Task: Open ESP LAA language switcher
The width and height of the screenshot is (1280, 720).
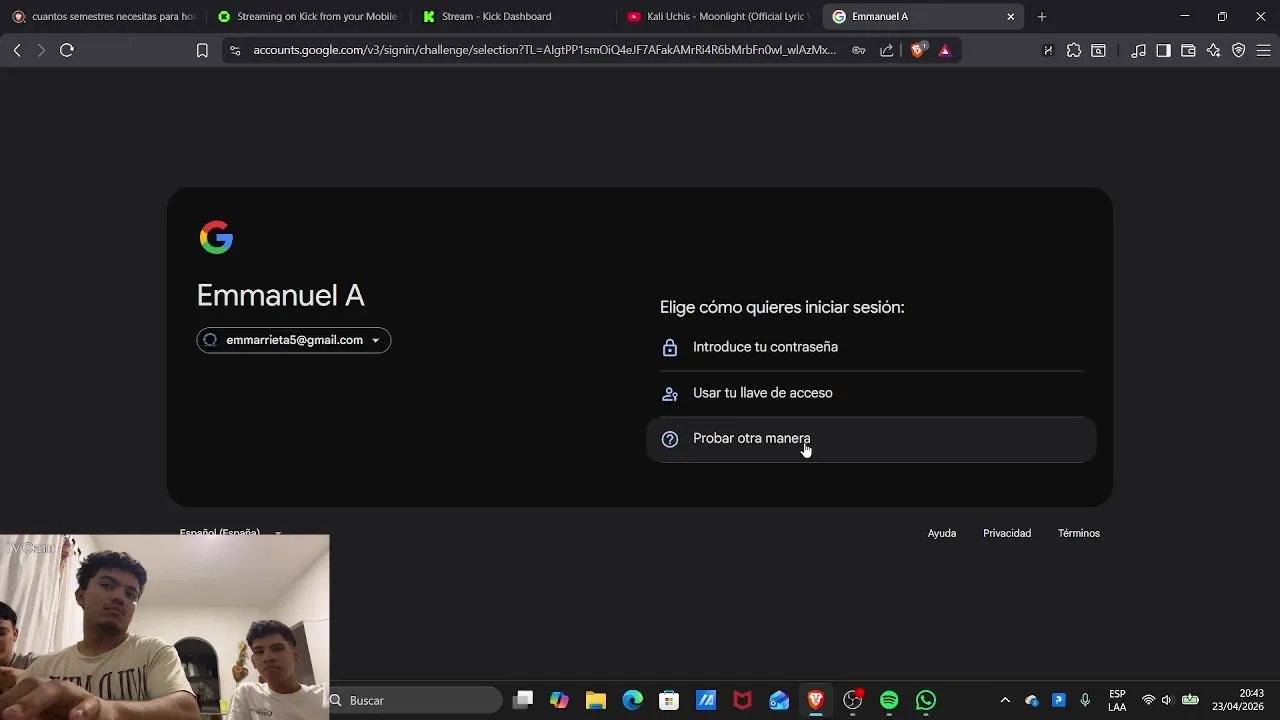Action: (1117, 700)
